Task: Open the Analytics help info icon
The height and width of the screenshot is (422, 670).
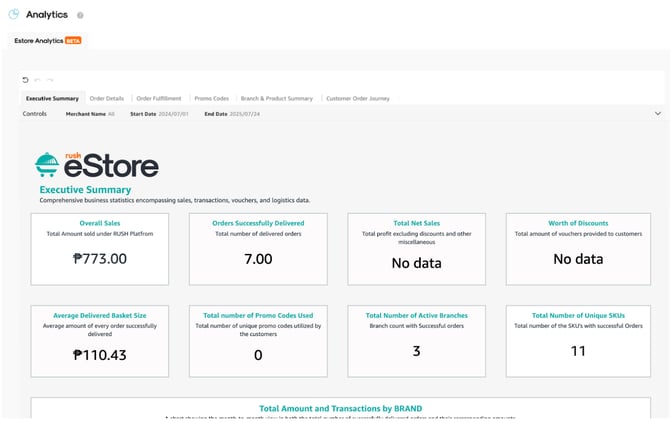Action: click(x=80, y=15)
